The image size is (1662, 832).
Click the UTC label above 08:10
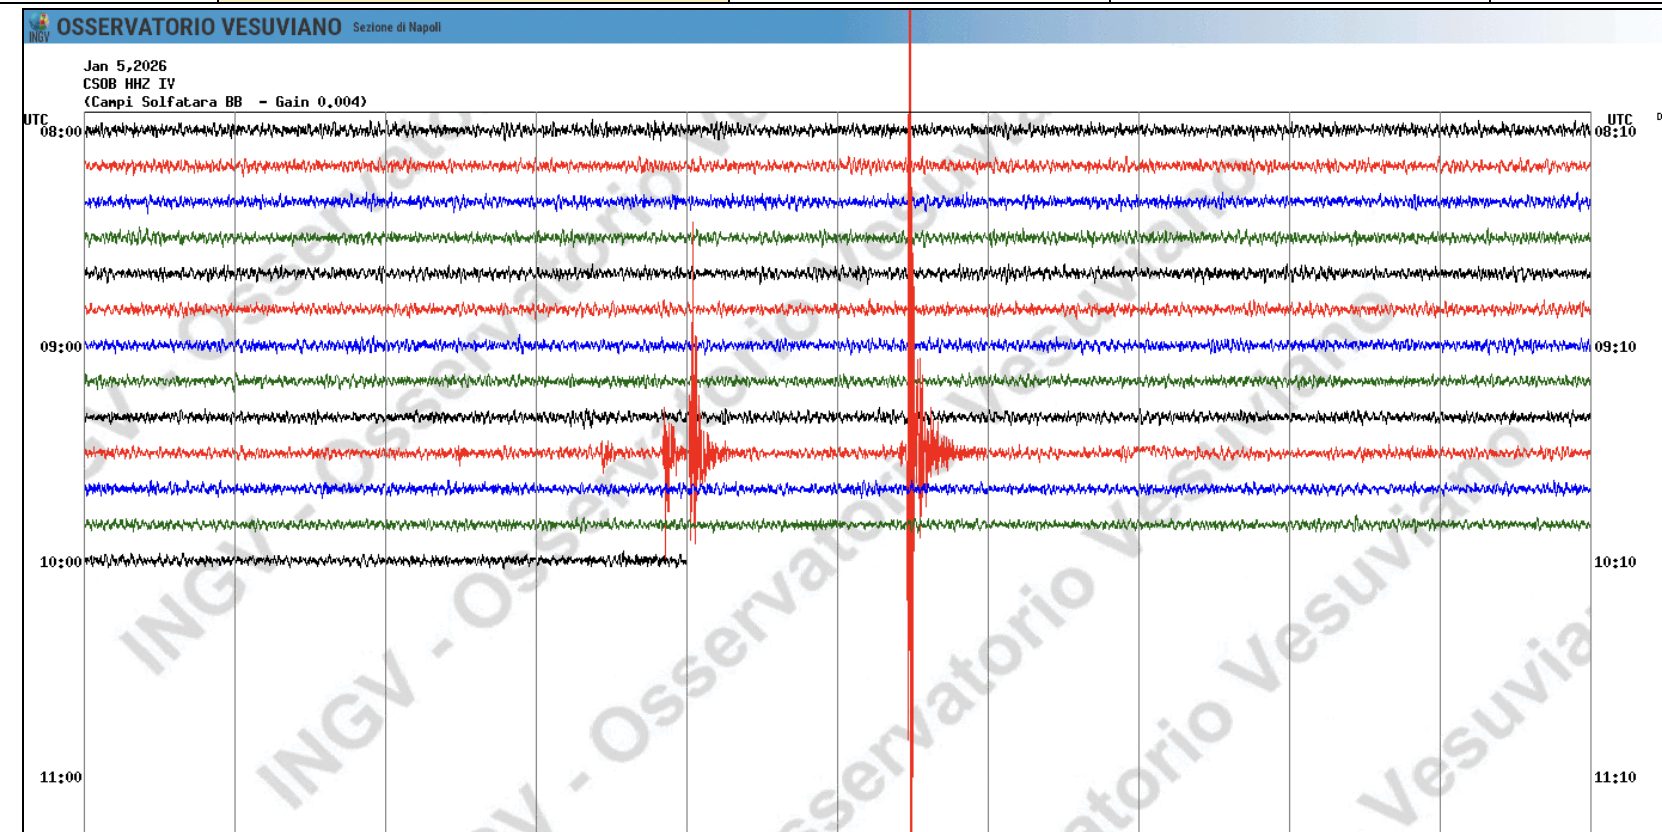click(x=1620, y=119)
